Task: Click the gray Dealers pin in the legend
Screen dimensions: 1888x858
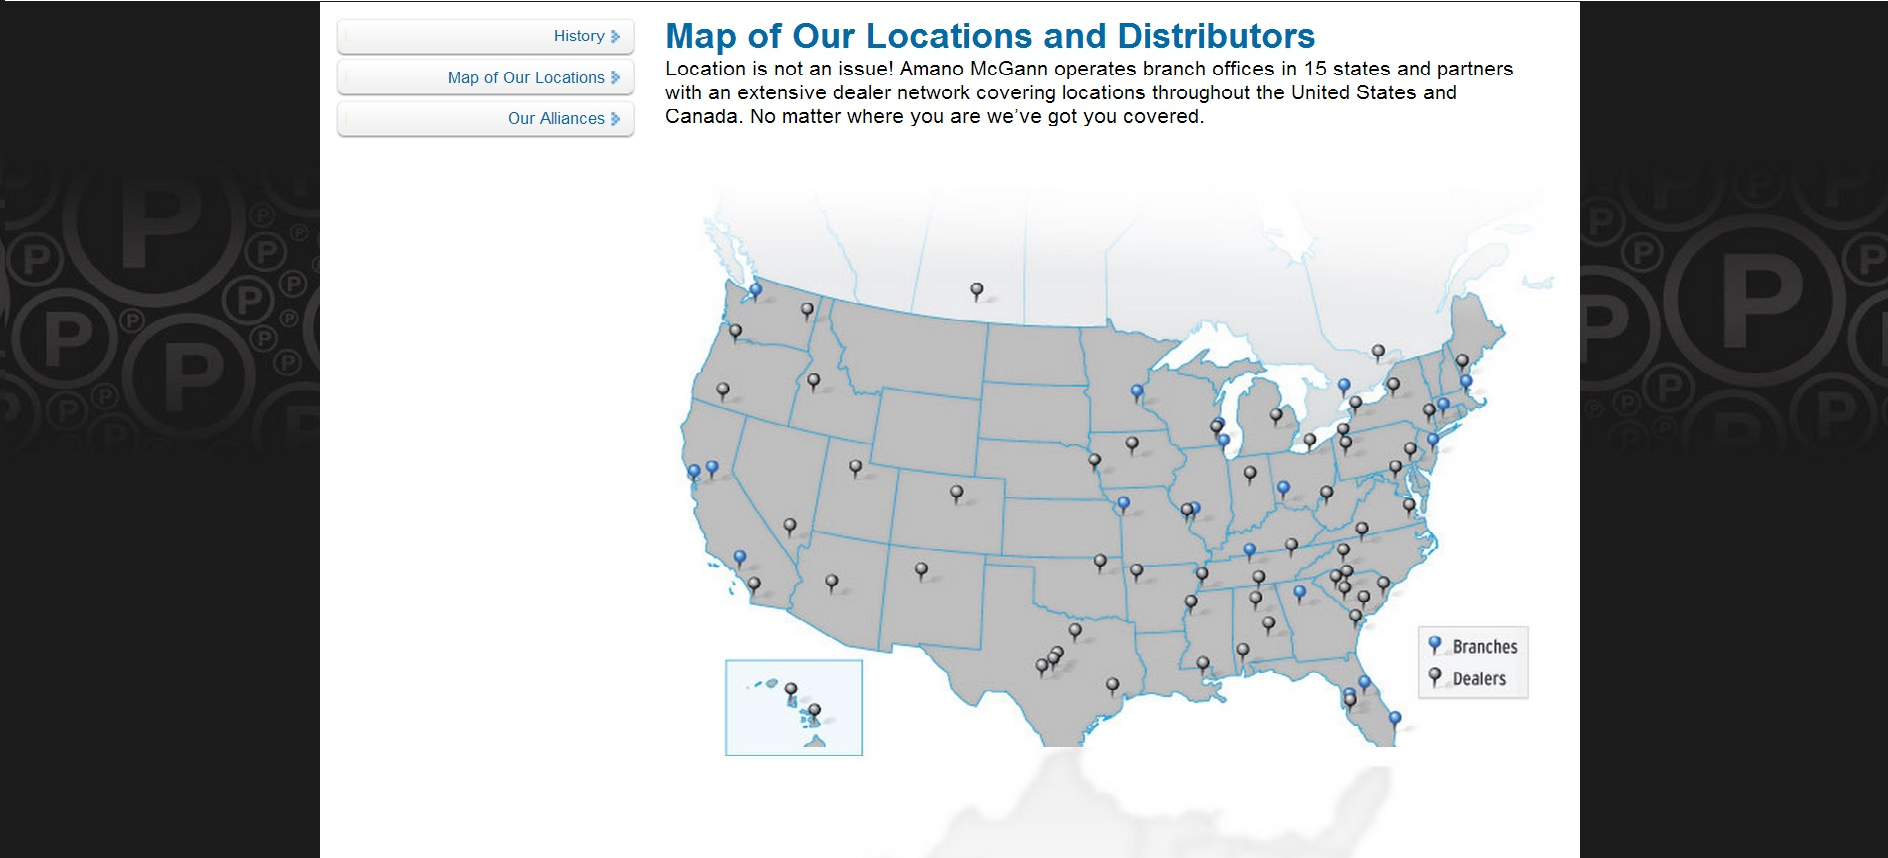Action: 1435,676
